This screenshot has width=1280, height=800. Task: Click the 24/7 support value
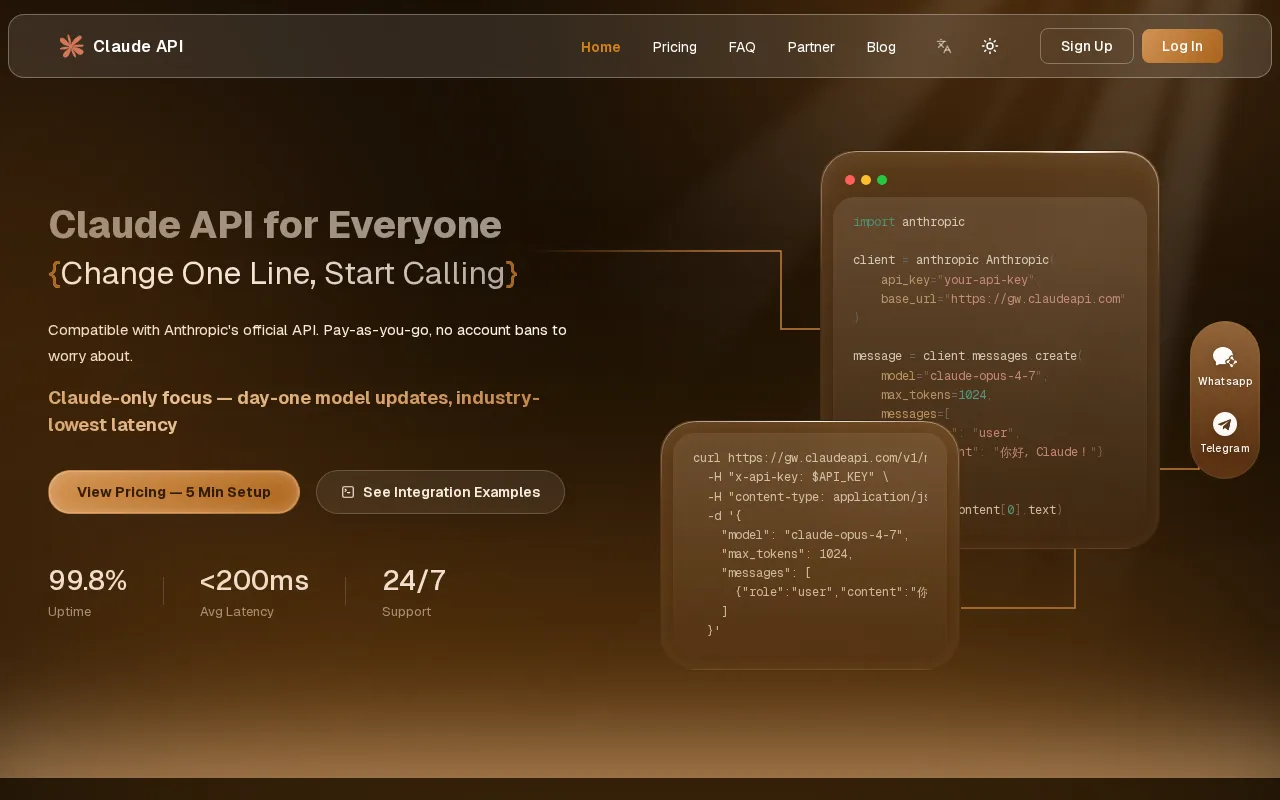coord(414,580)
